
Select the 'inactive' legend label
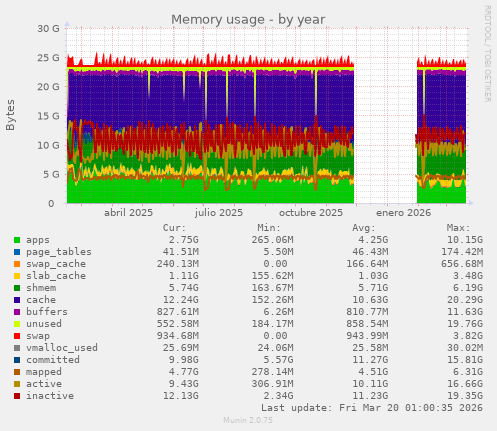(50, 396)
